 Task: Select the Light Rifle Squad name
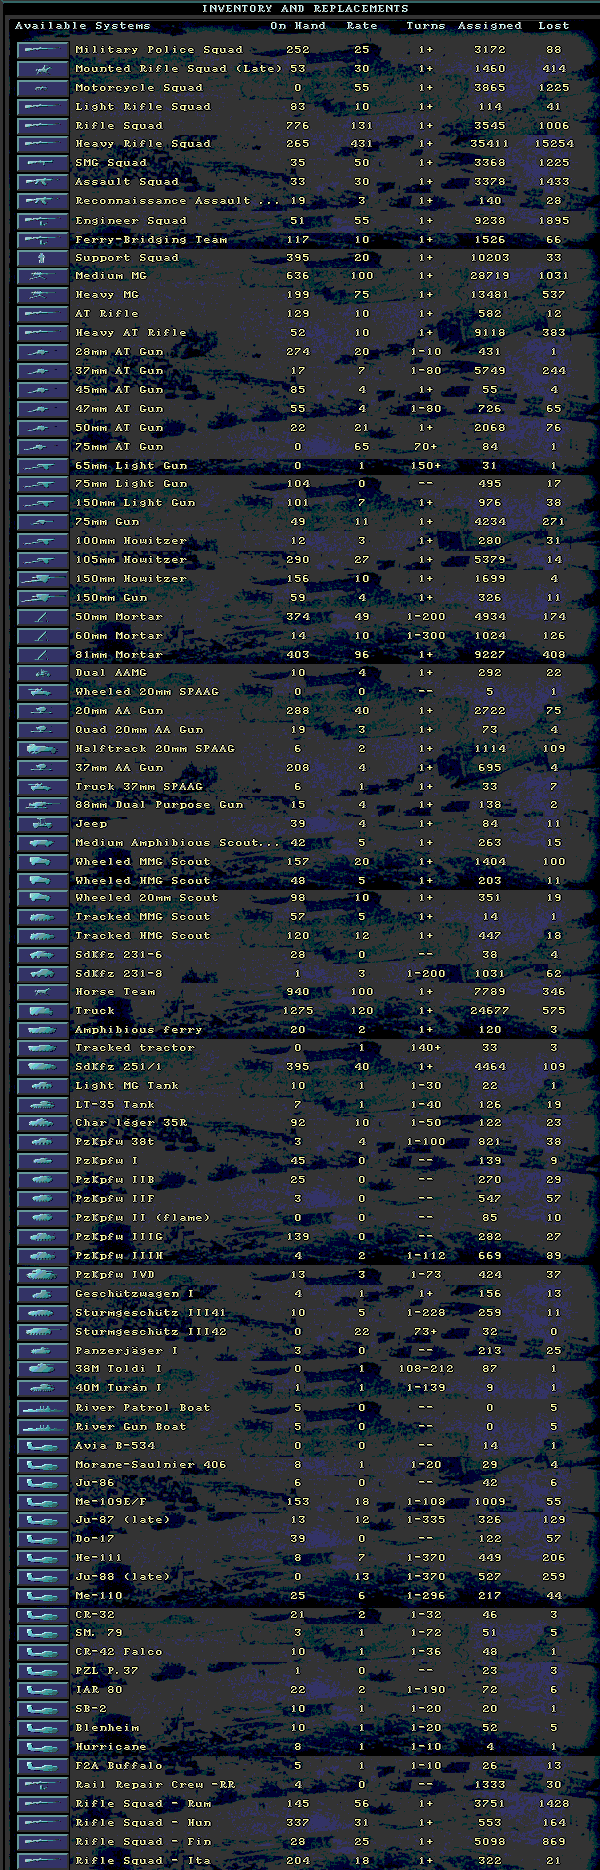pyautogui.click(x=143, y=106)
